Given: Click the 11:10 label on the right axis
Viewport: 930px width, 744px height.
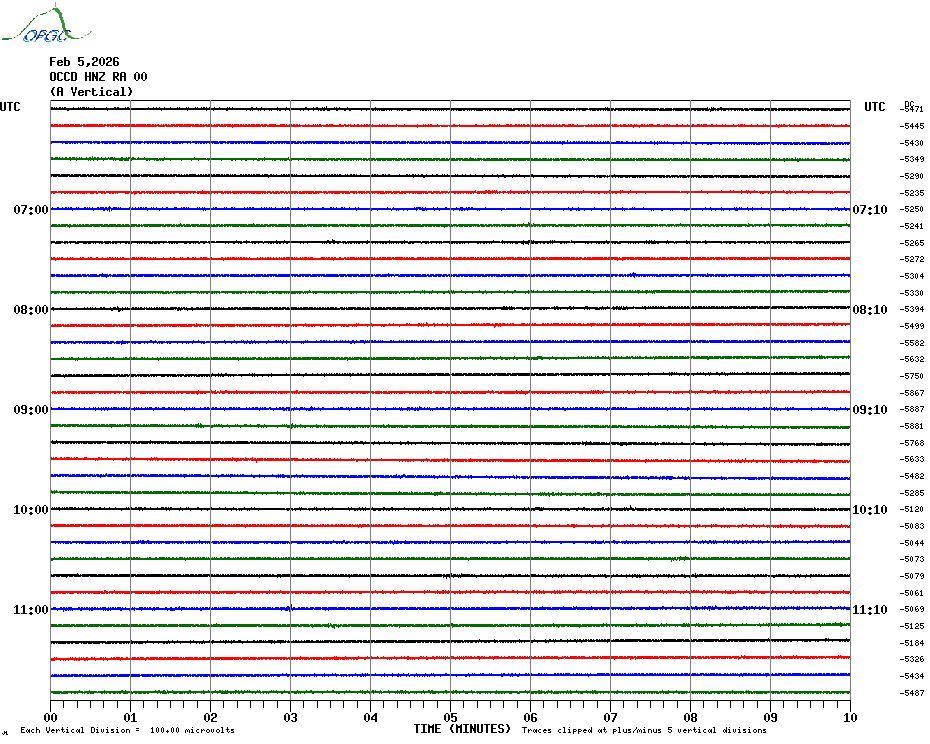Looking at the screenshot, I should click(869, 610).
